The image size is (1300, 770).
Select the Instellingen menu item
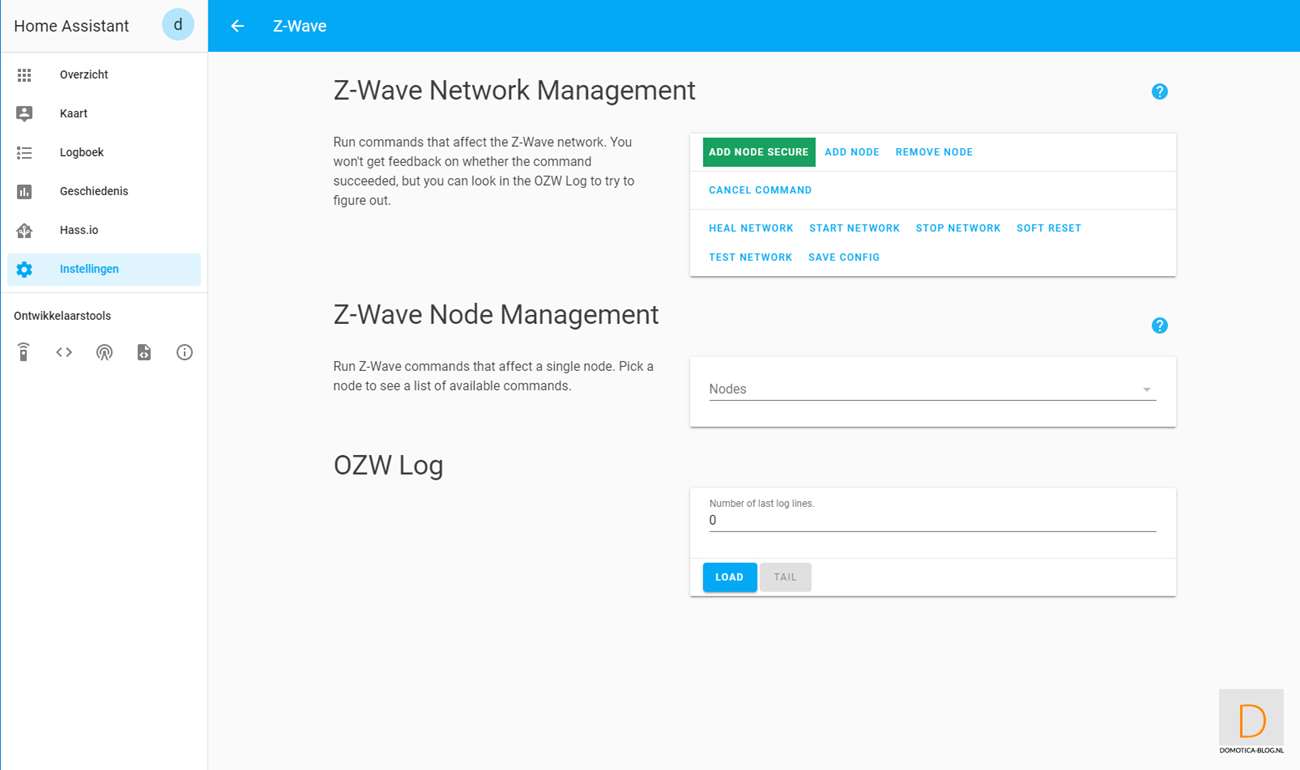(104, 269)
